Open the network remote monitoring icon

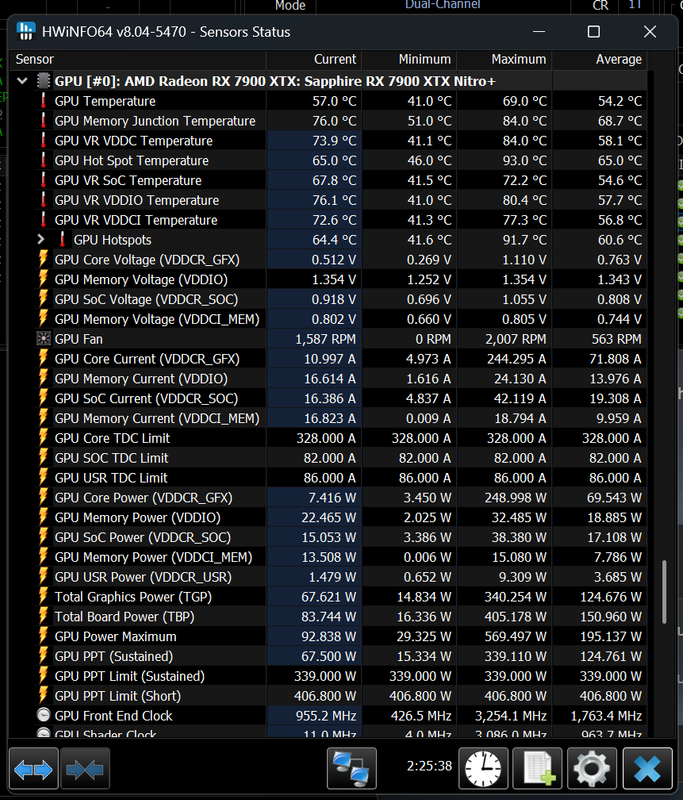351,769
